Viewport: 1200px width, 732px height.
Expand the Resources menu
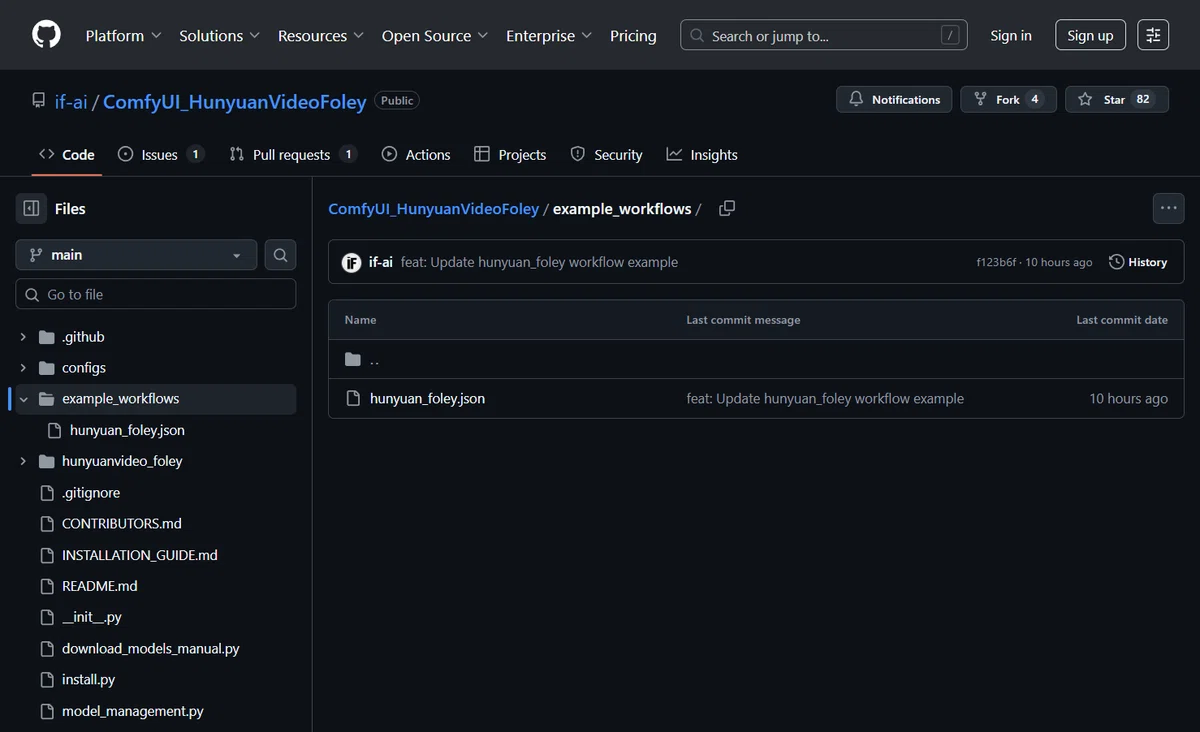click(x=321, y=35)
